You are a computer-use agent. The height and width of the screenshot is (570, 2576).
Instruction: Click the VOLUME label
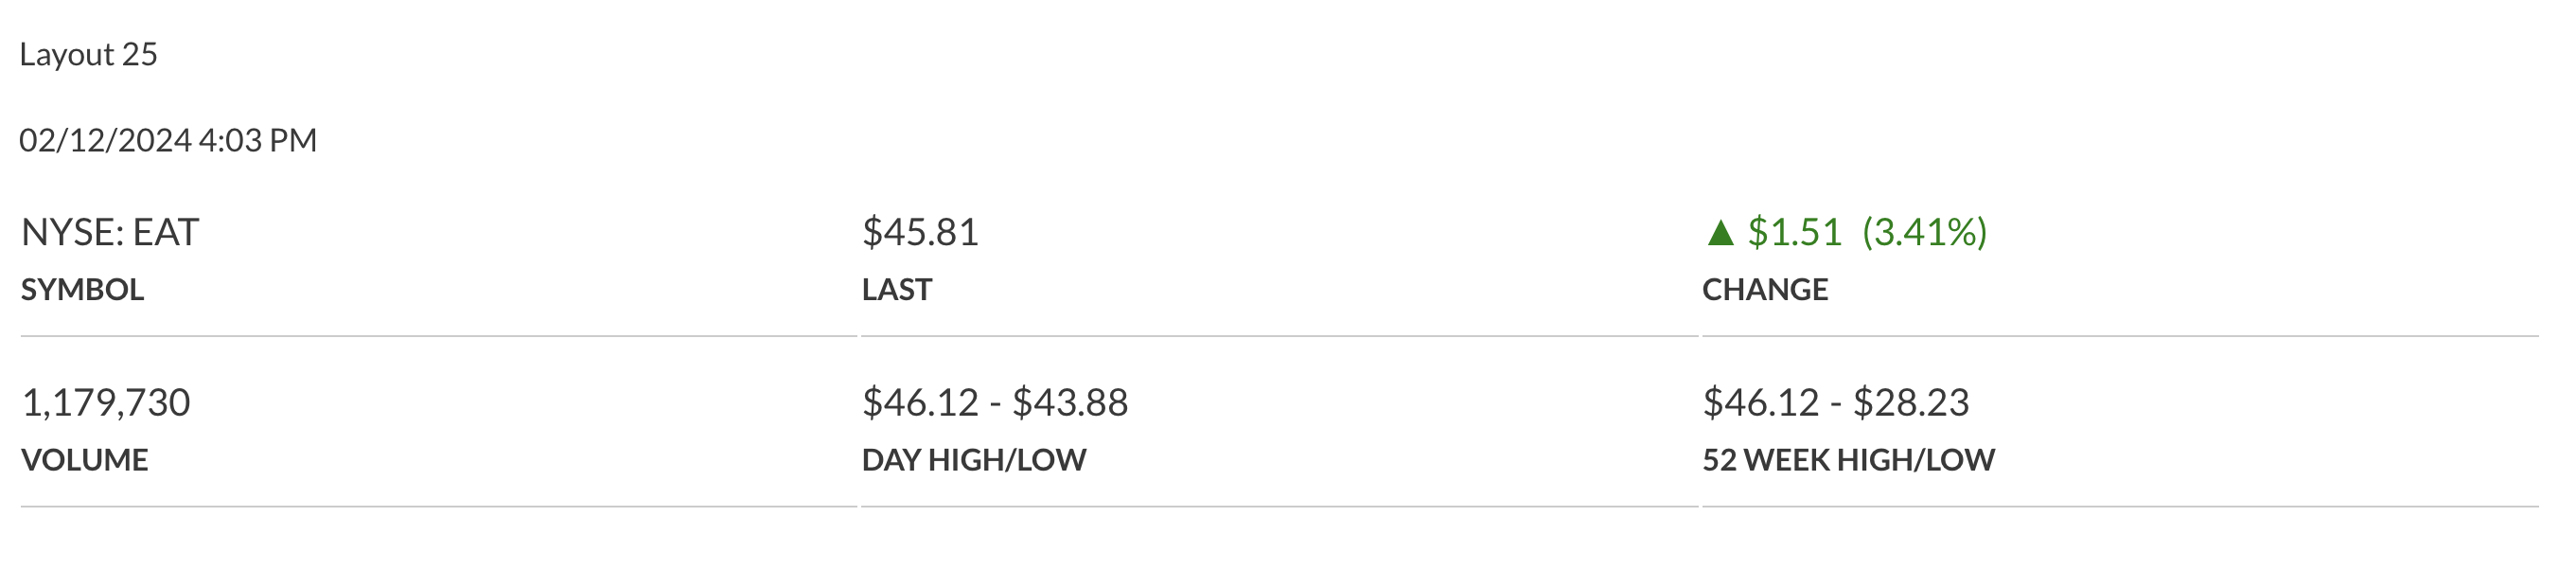click(85, 460)
